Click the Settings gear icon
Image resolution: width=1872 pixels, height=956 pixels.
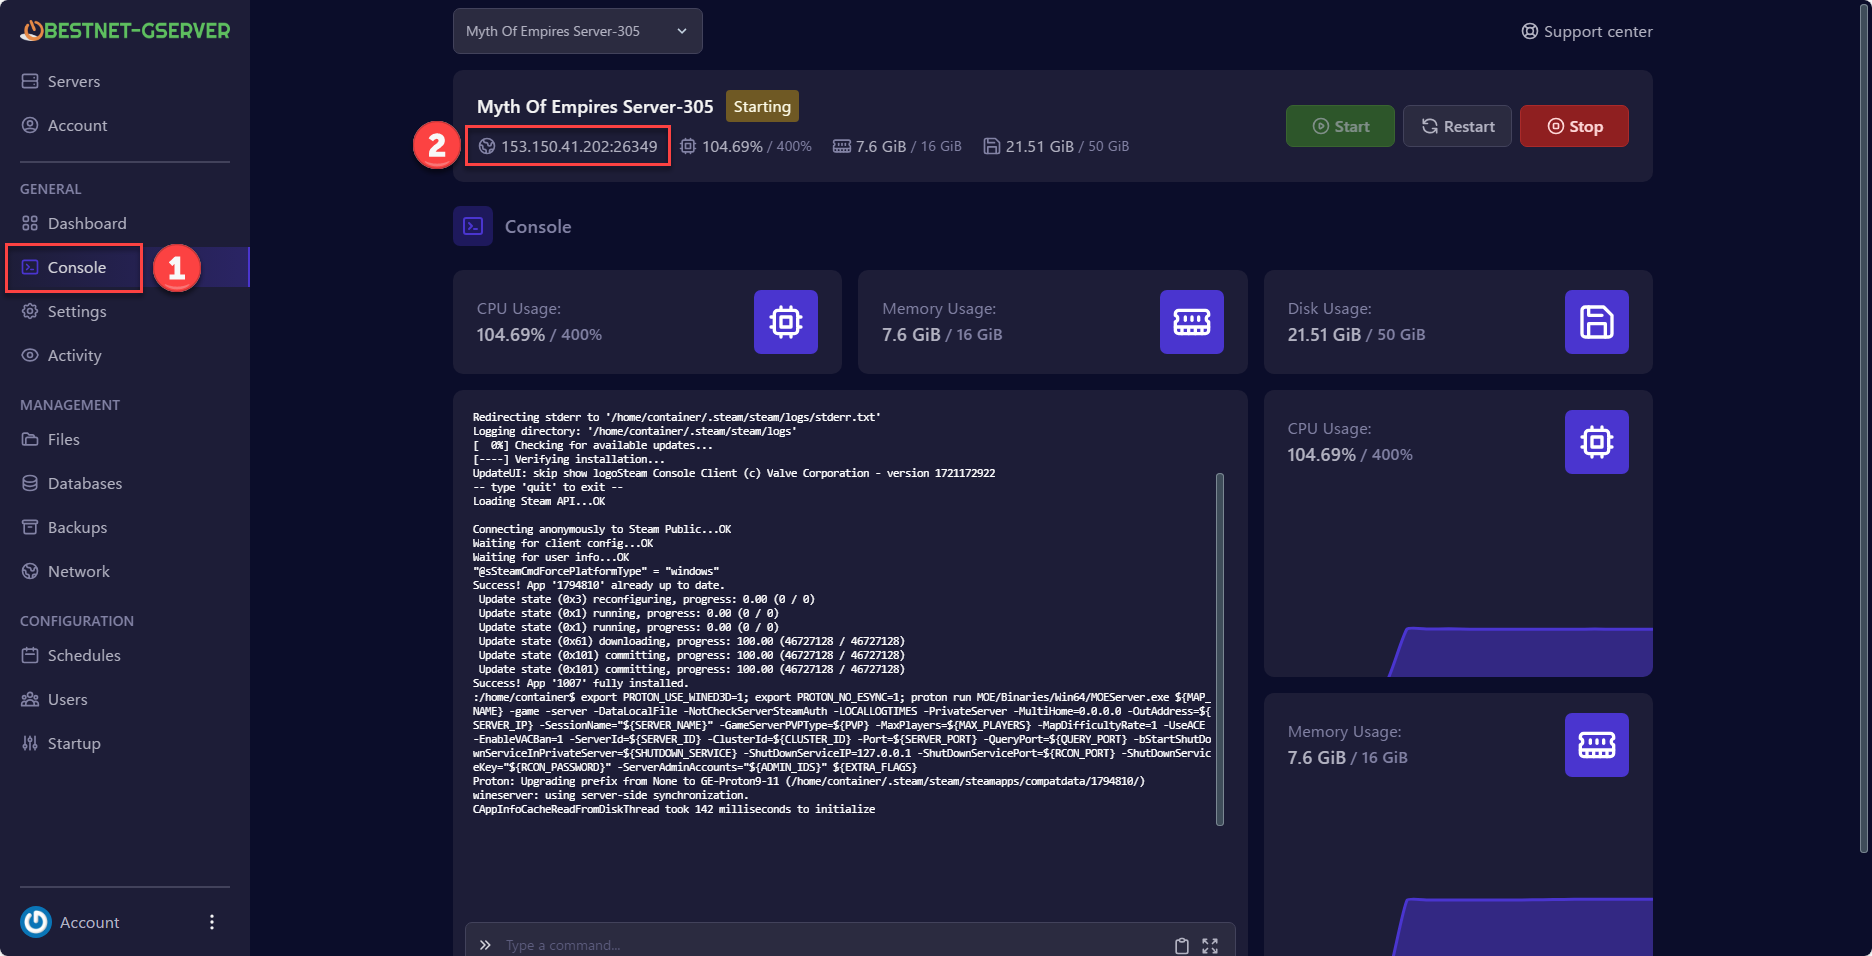(30, 311)
